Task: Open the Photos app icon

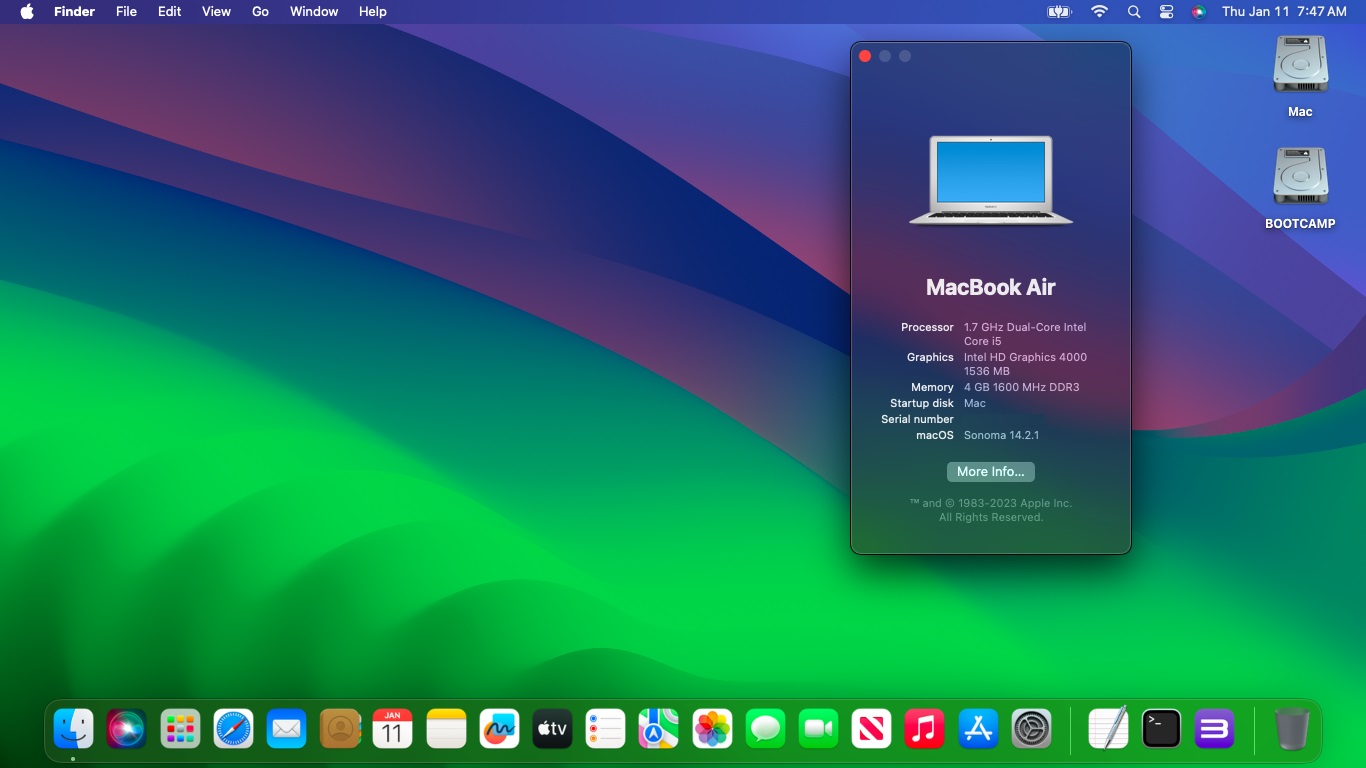Action: point(712,729)
